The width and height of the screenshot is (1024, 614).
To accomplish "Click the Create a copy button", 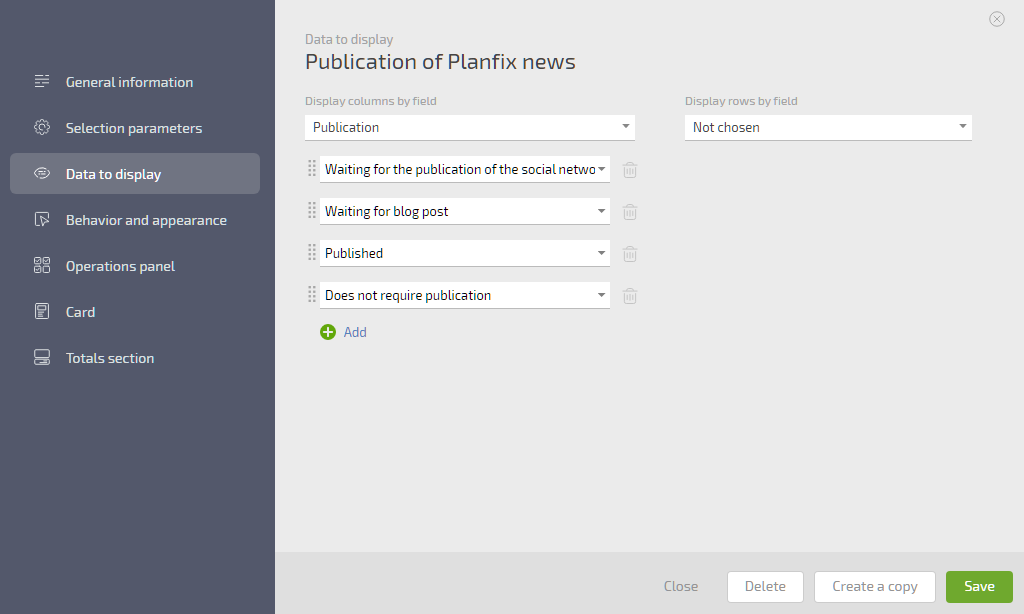I will click(874, 587).
